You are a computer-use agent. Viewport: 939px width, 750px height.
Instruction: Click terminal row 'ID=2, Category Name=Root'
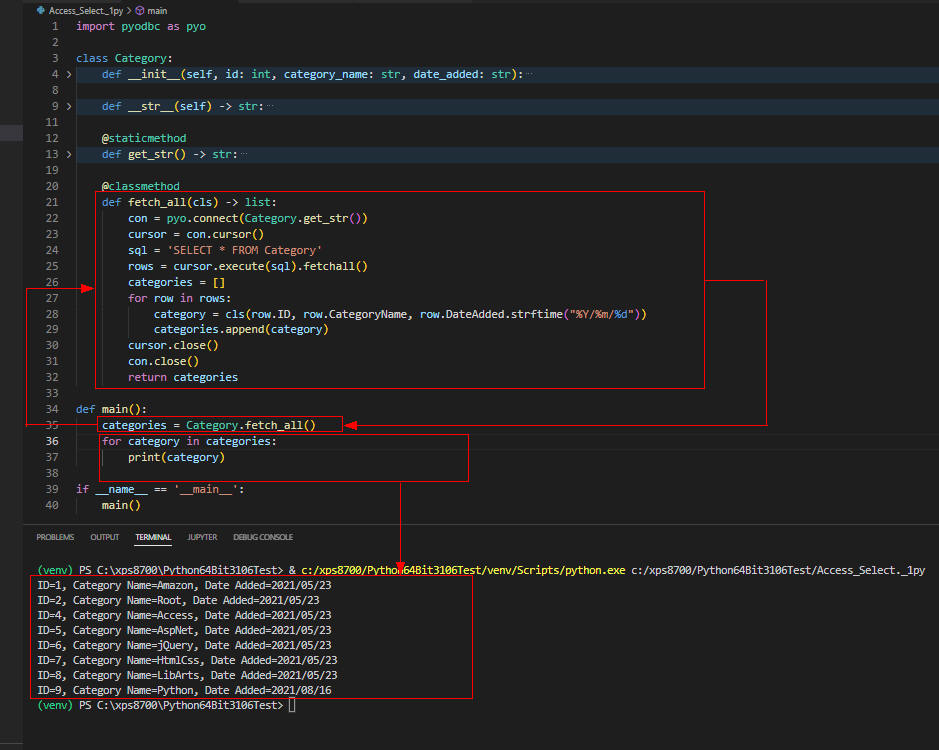coord(178,600)
